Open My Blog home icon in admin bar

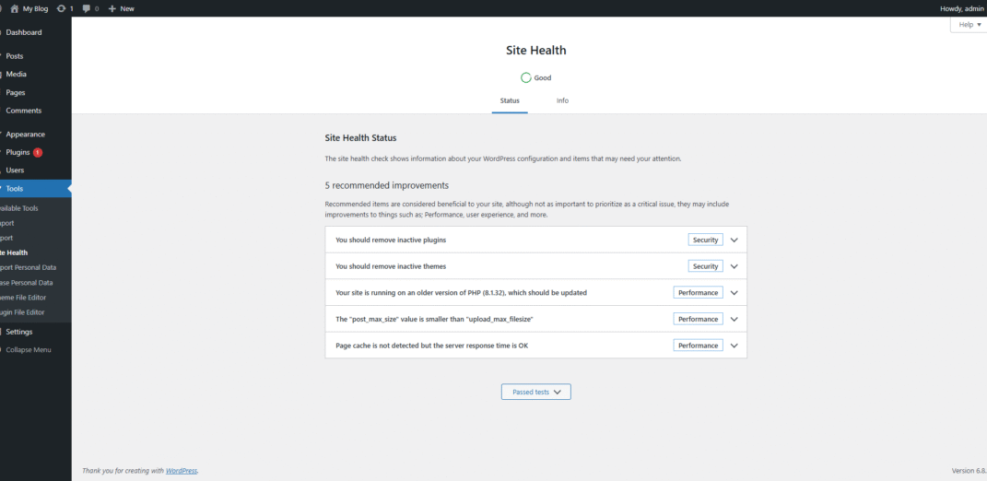tap(14, 9)
